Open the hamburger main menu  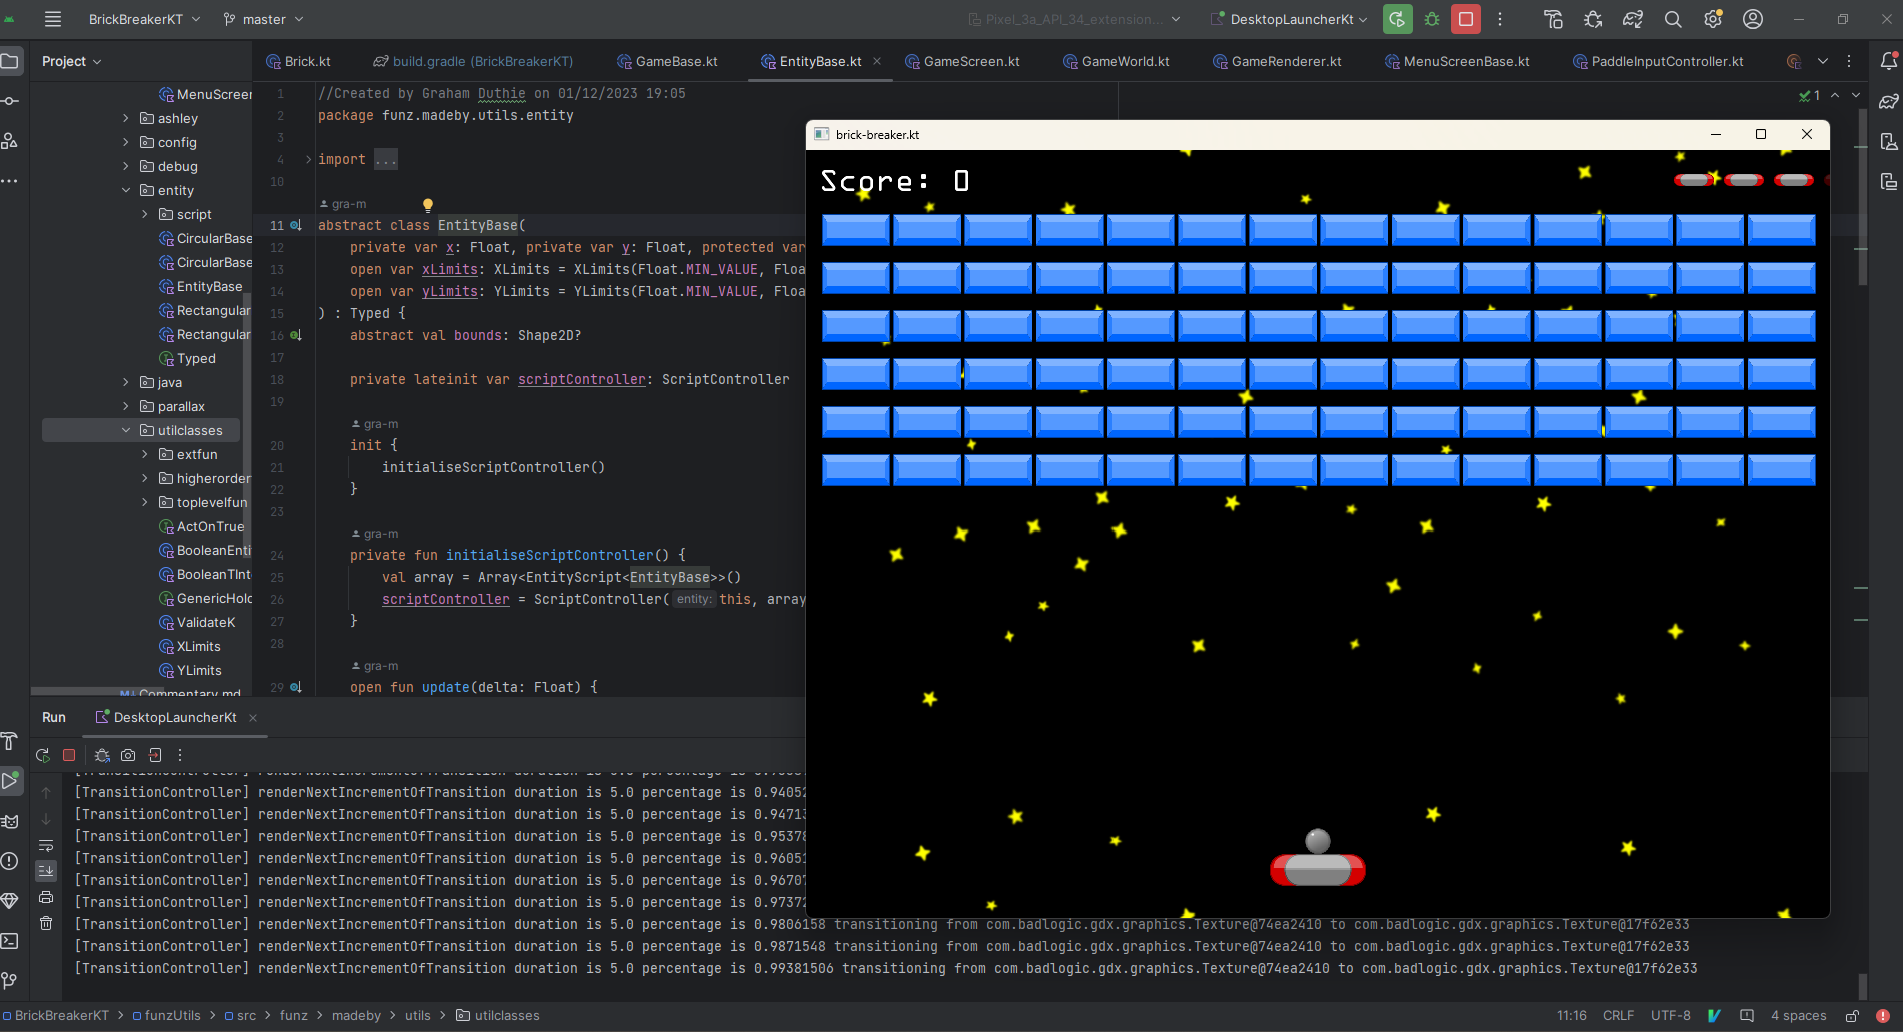point(53,19)
